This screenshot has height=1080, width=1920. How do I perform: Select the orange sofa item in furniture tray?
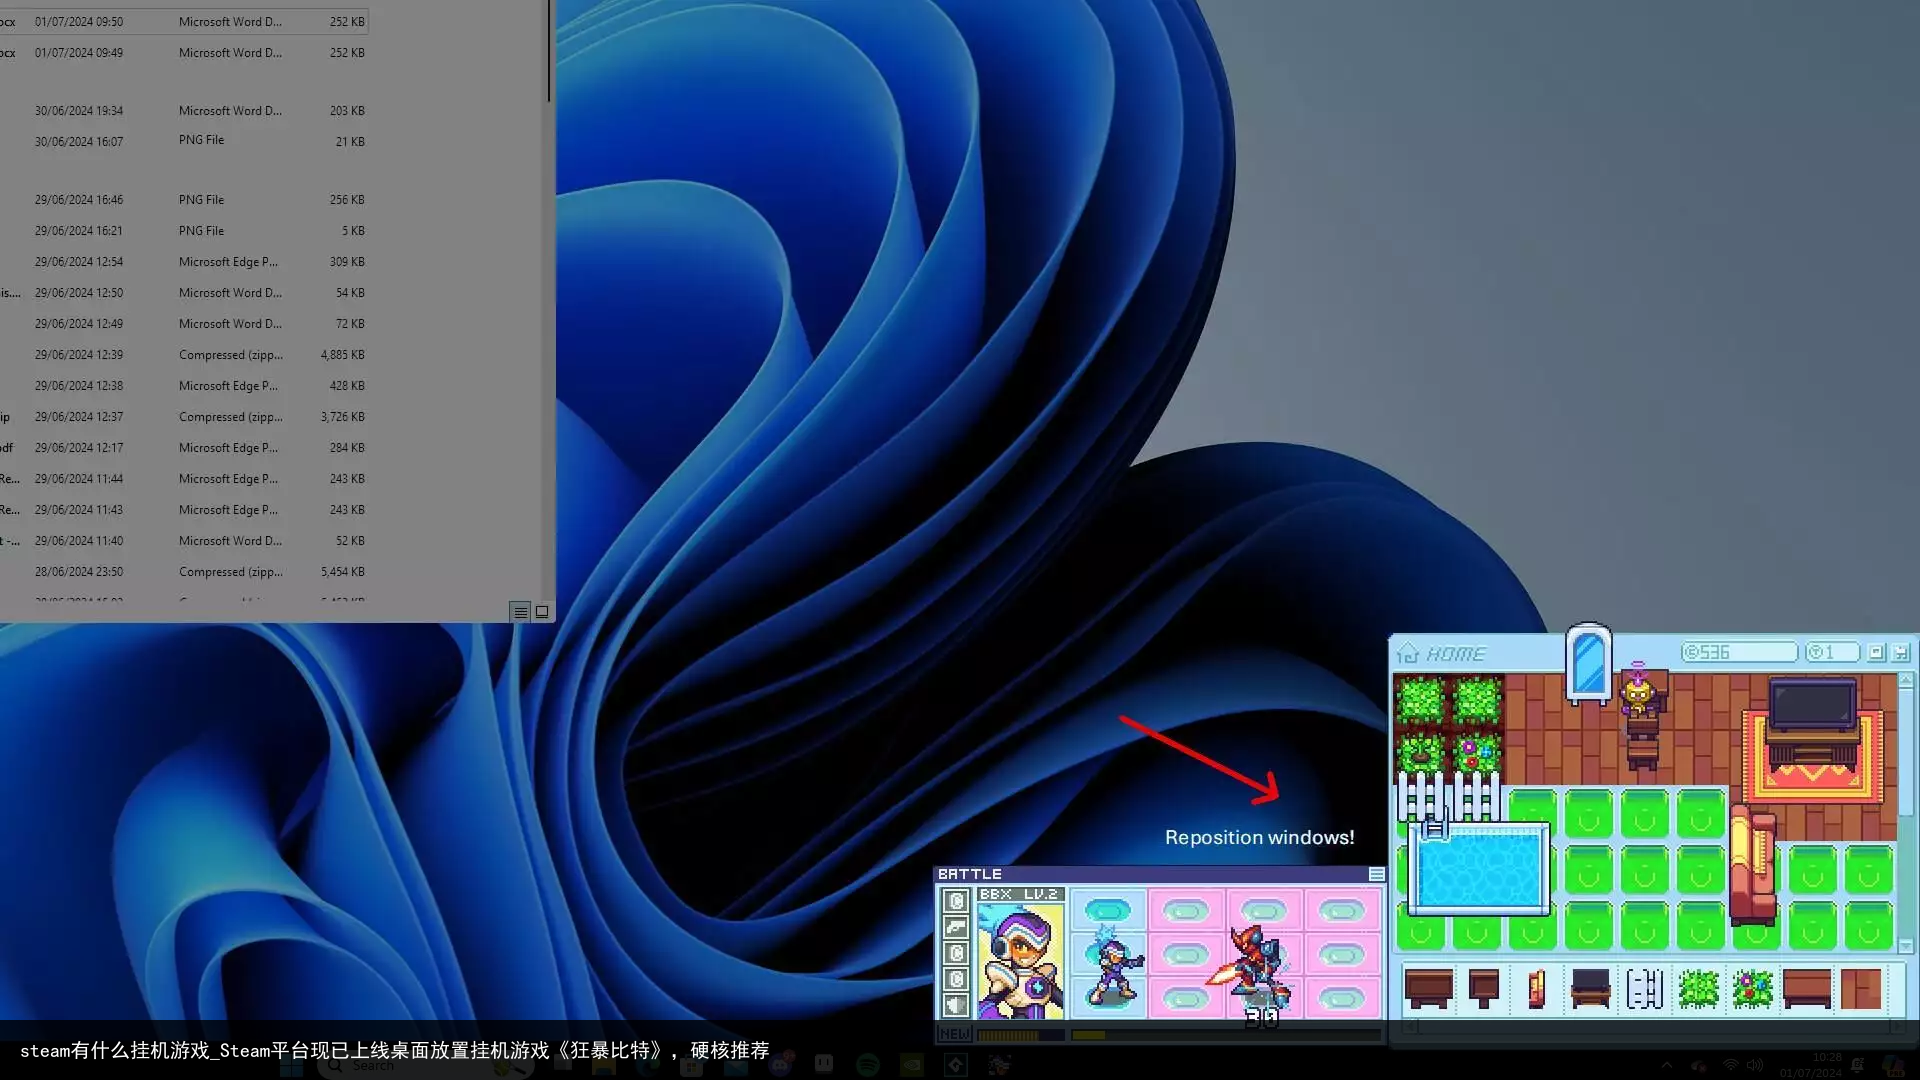(x=1537, y=988)
